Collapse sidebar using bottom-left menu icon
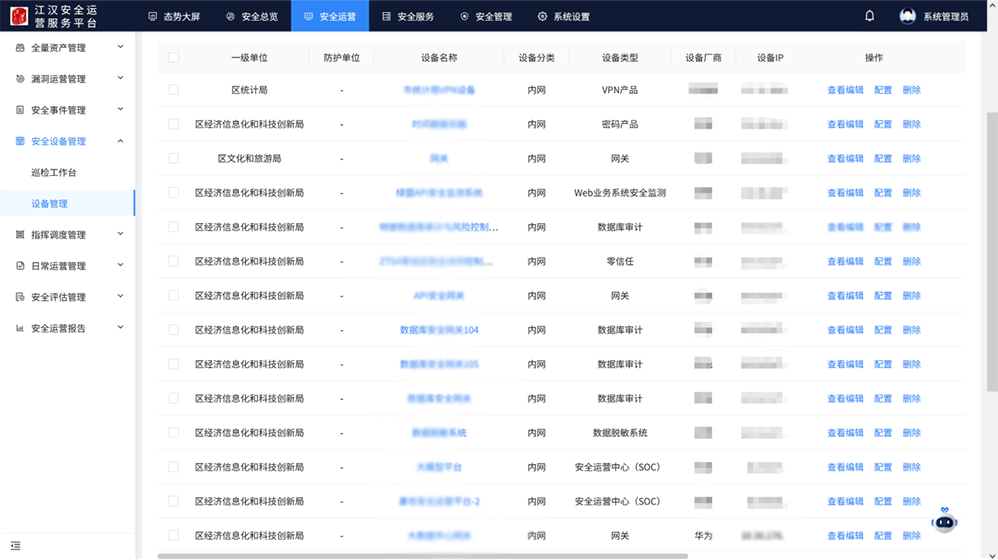 (x=15, y=545)
